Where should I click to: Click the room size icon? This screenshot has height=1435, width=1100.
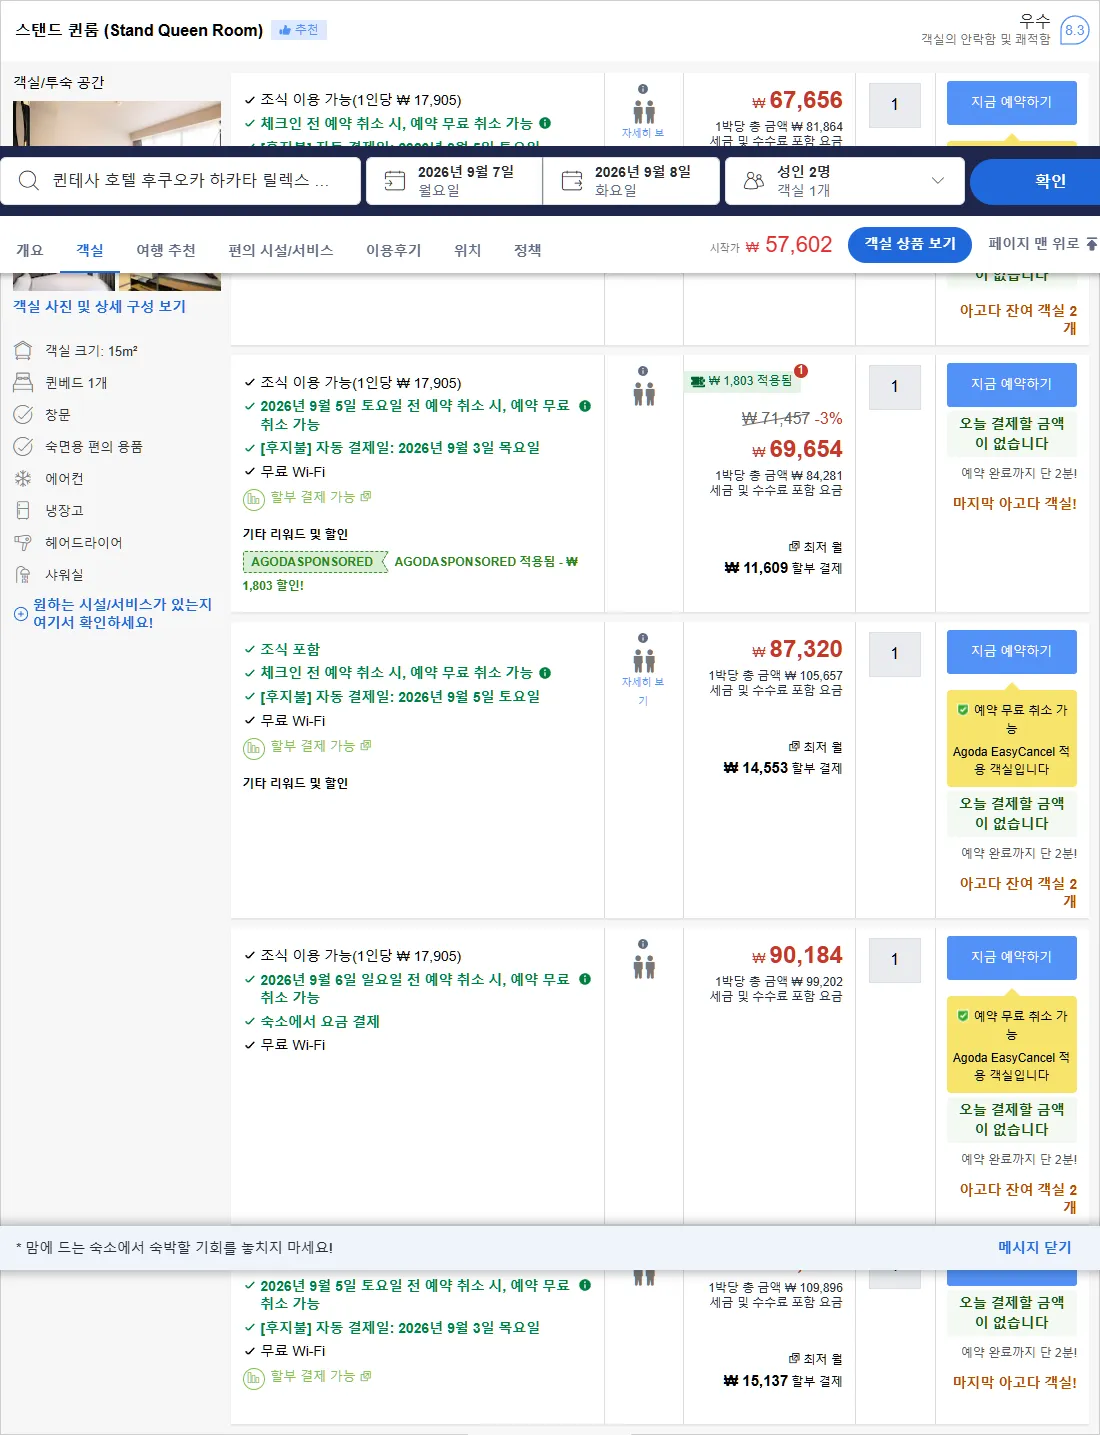tap(23, 351)
